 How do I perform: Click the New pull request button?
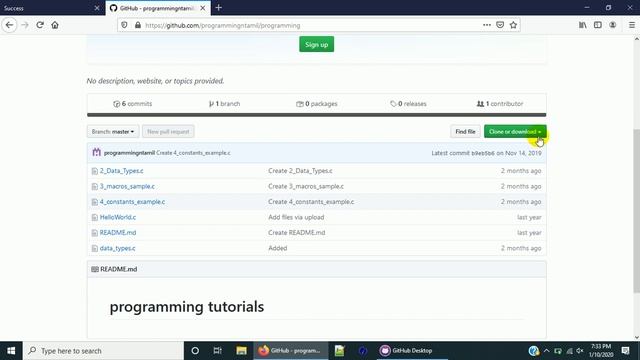pos(168,131)
